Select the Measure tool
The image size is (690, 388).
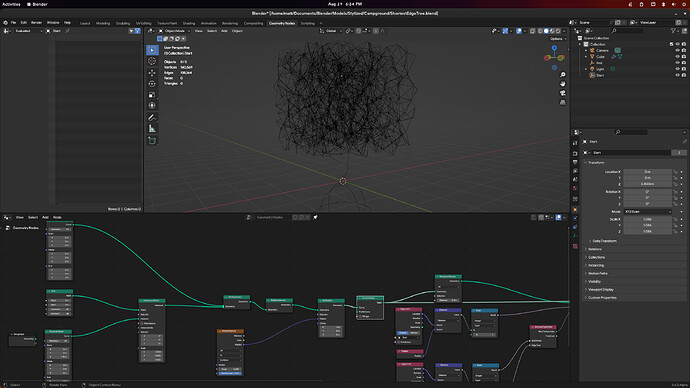pyautogui.click(x=152, y=128)
